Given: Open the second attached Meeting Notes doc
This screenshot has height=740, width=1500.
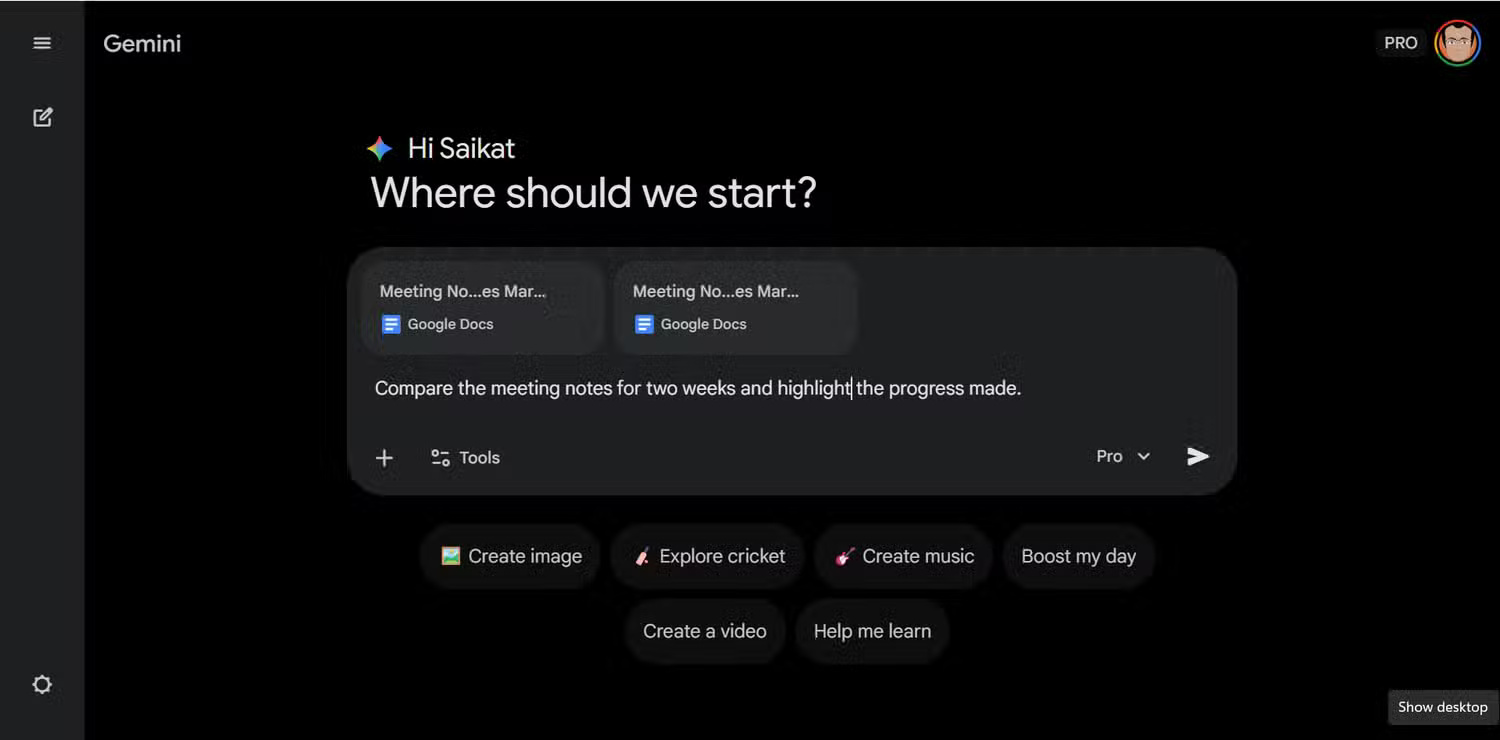Looking at the screenshot, I should tap(736, 307).
